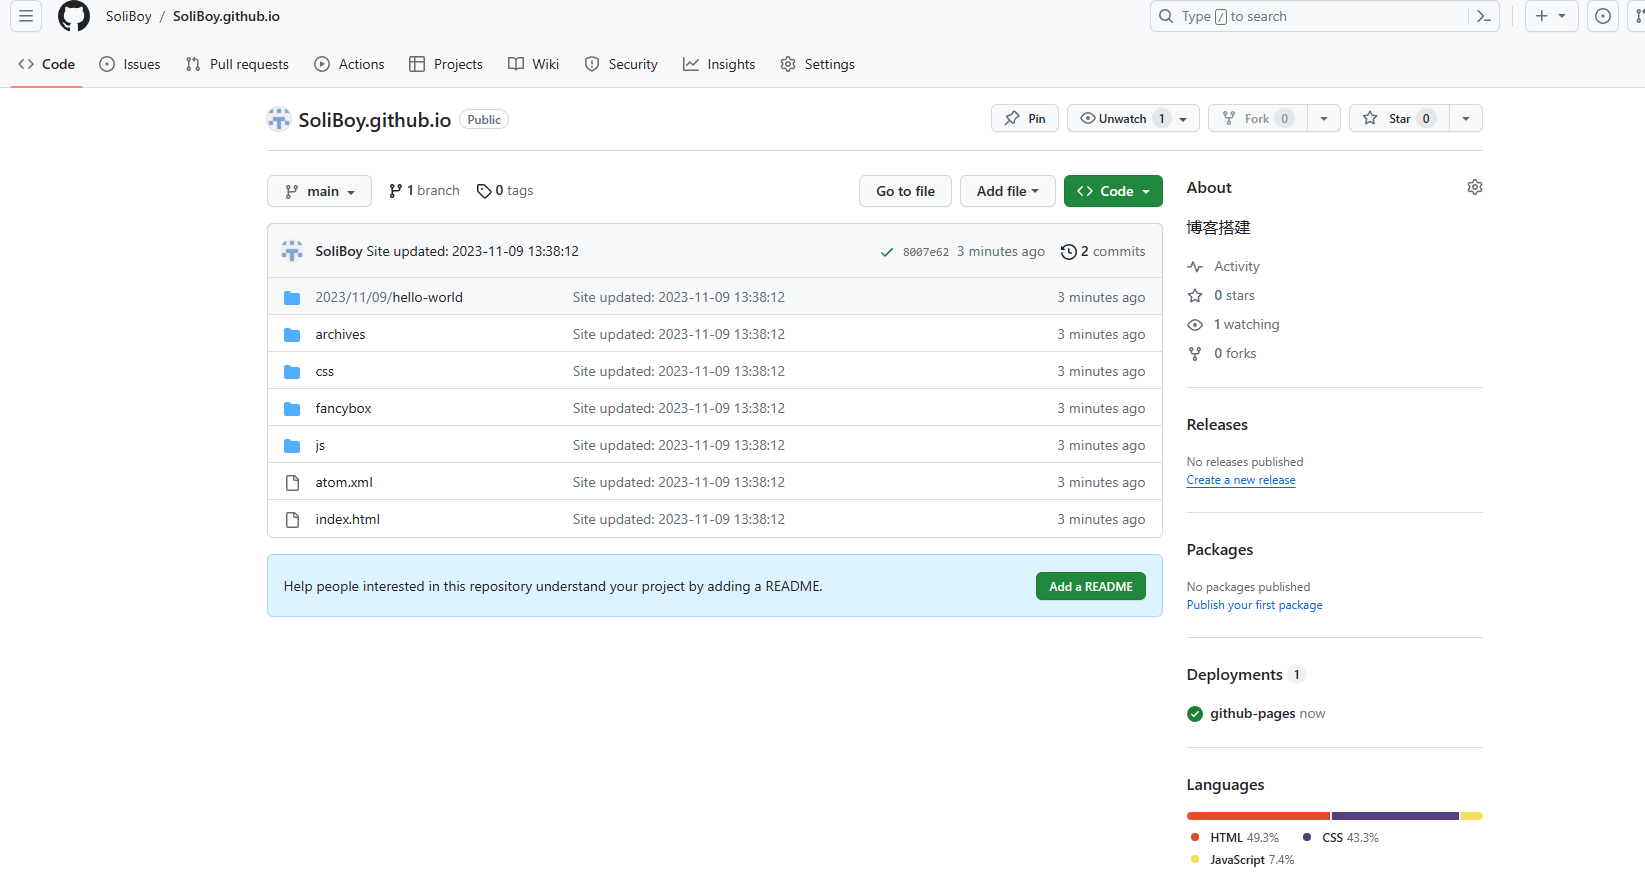Switch to the Code tab
The image size is (1645, 877).
[47, 64]
